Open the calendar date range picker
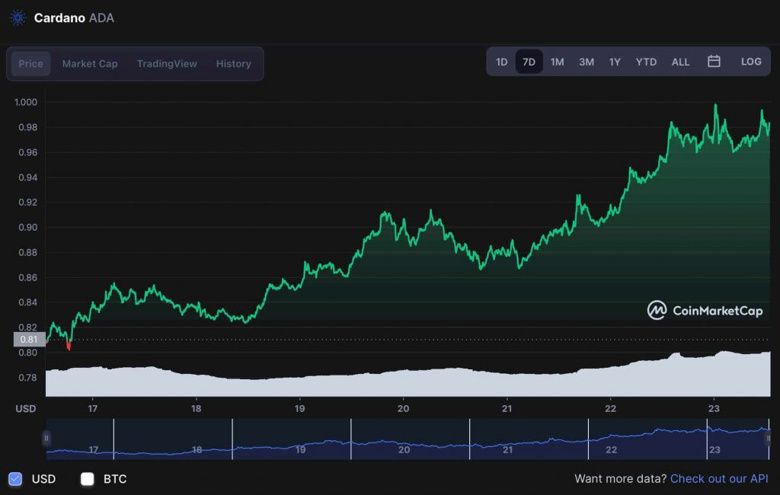The image size is (780, 495). click(x=714, y=61)
